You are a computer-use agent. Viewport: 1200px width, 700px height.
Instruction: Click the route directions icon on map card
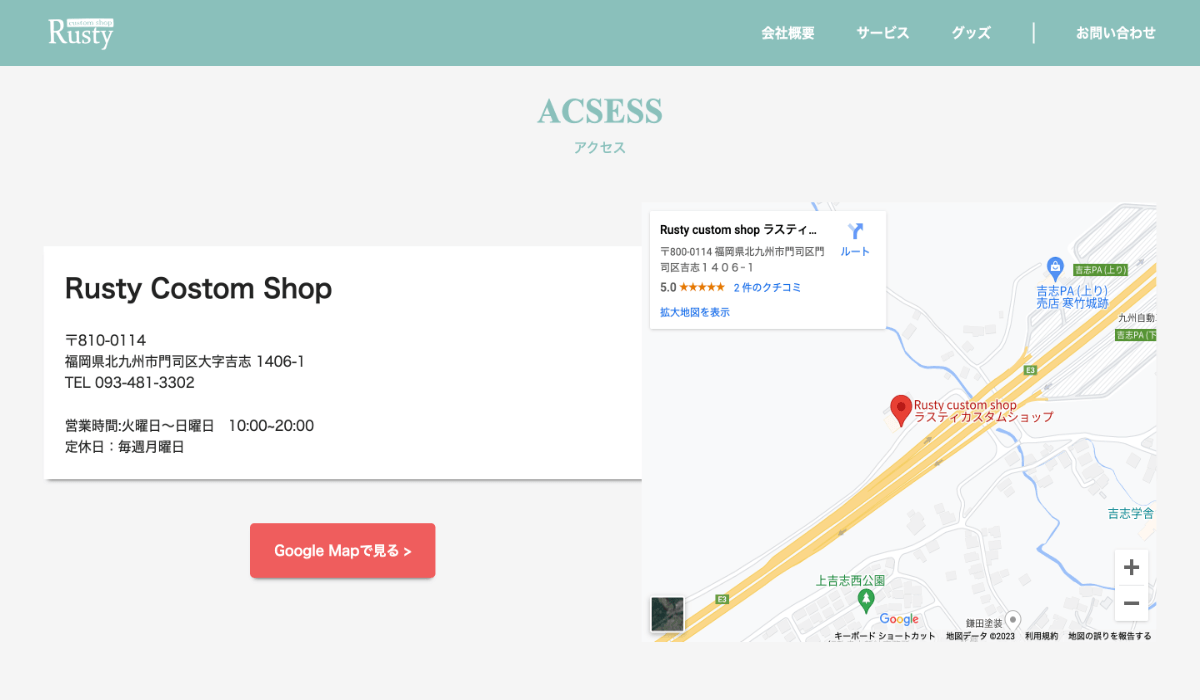855,231
